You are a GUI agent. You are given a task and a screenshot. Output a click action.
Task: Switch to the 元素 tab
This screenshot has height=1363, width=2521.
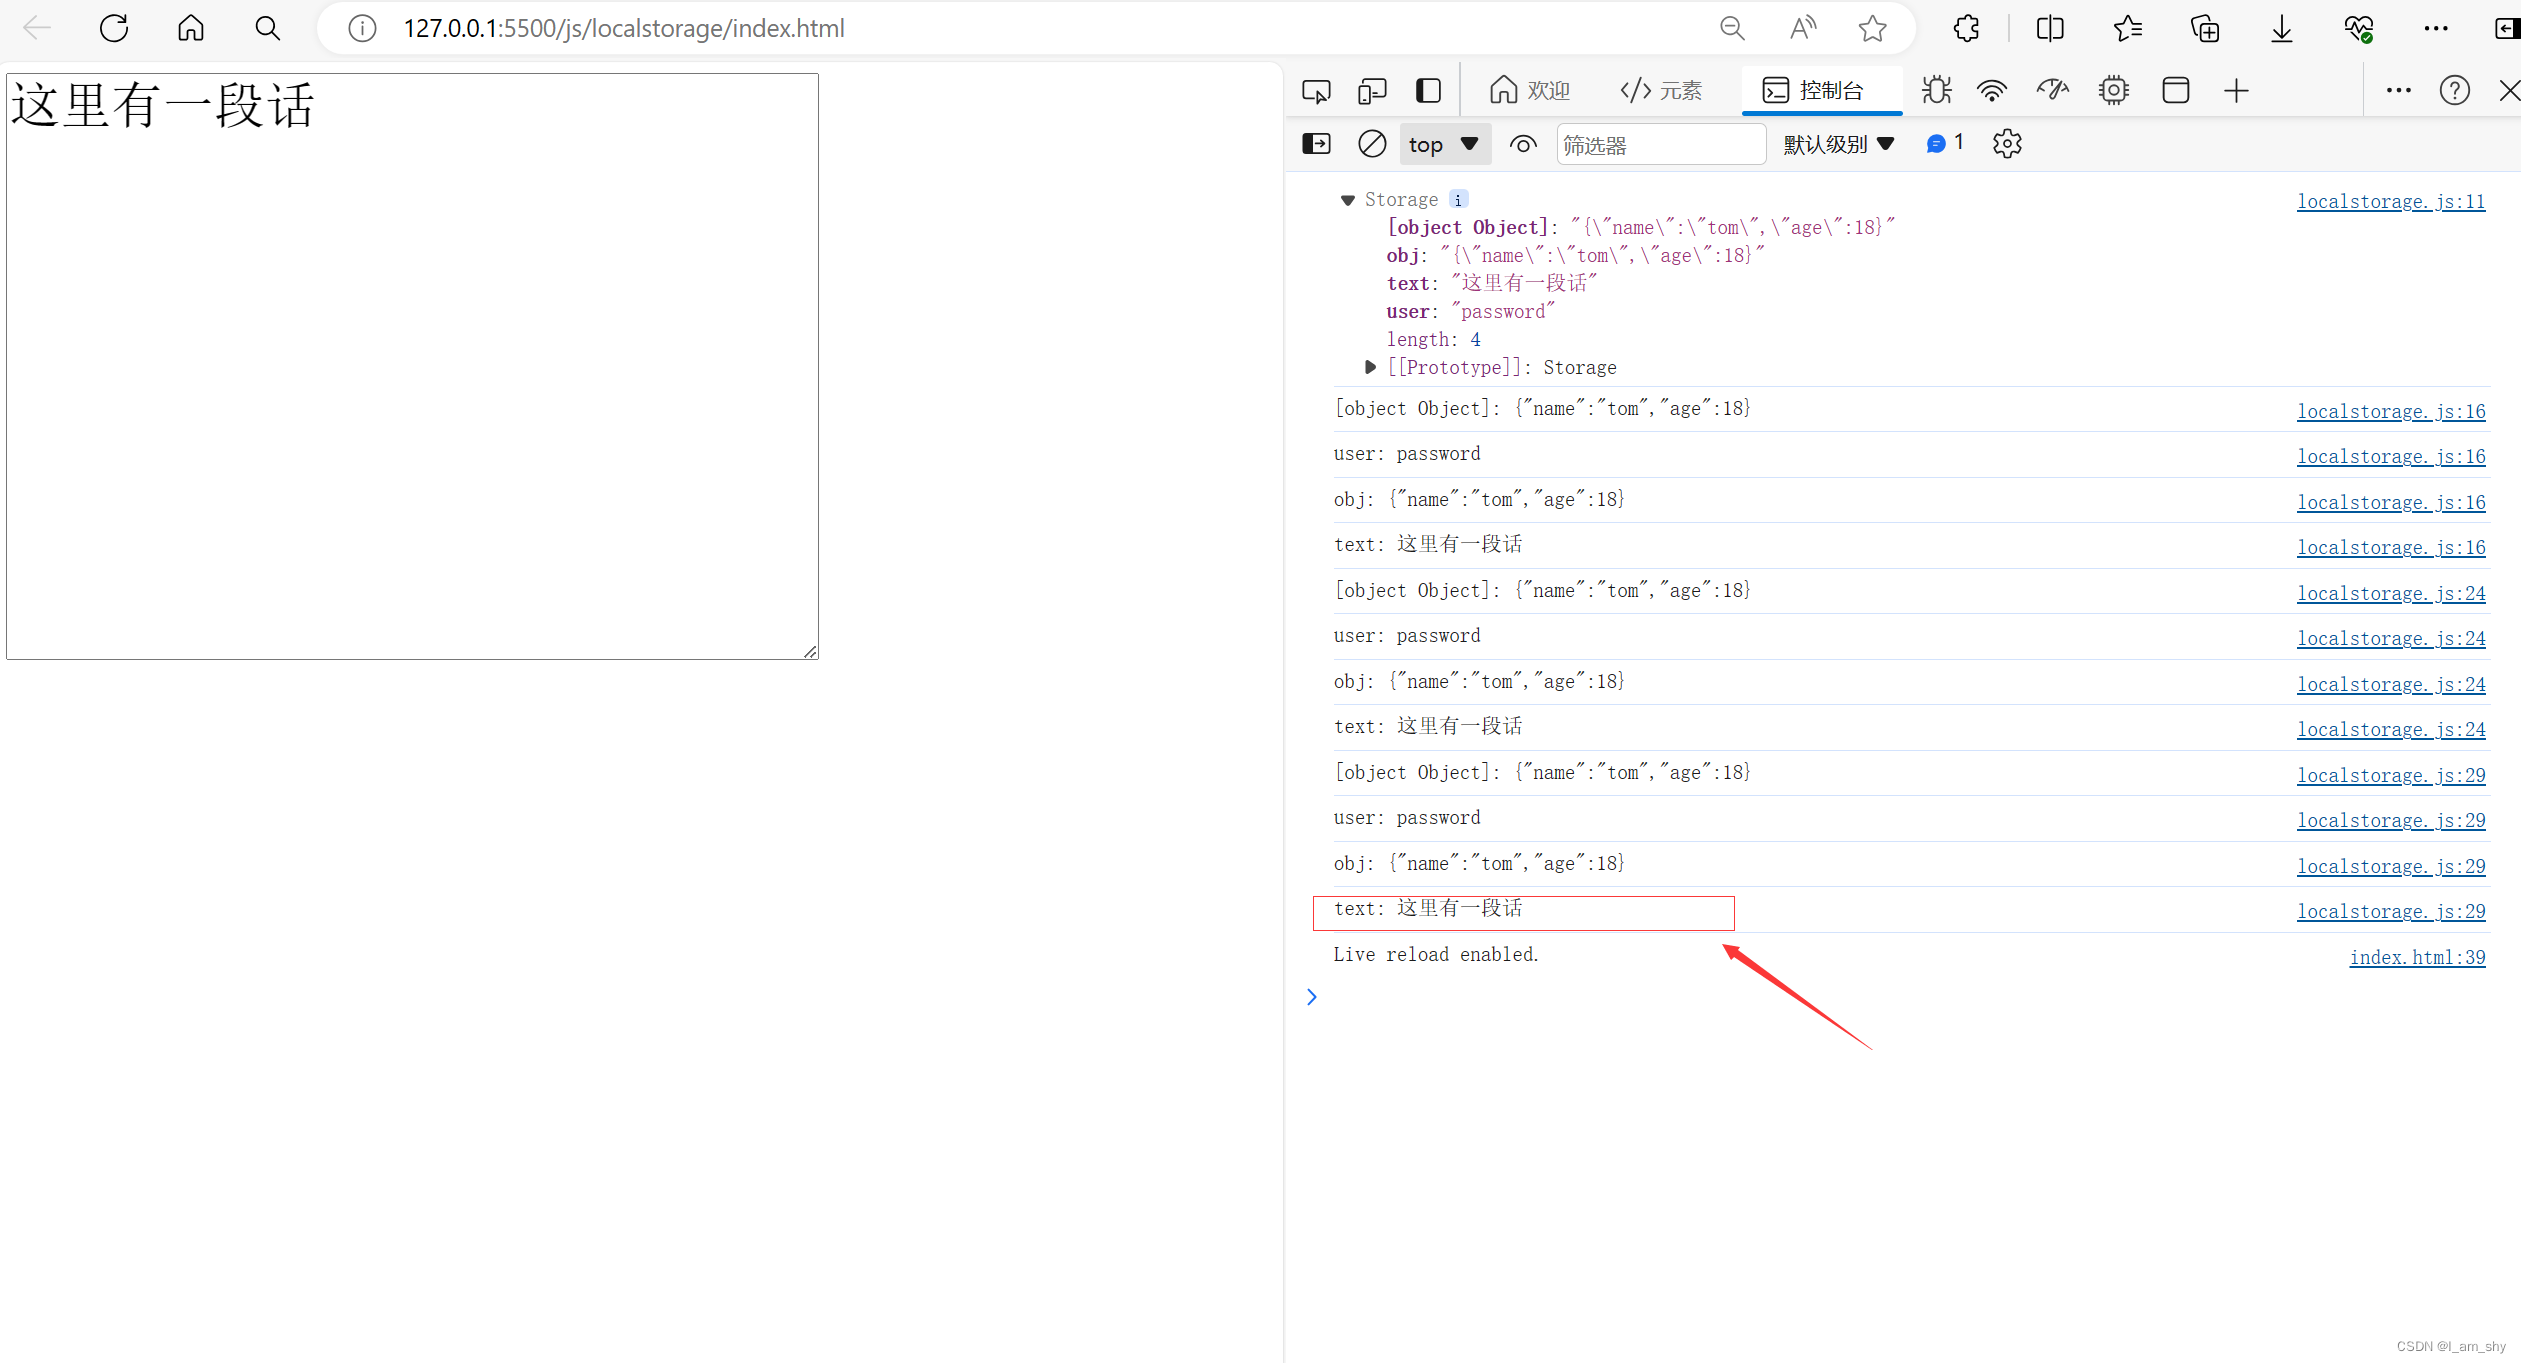(1661, 91)
